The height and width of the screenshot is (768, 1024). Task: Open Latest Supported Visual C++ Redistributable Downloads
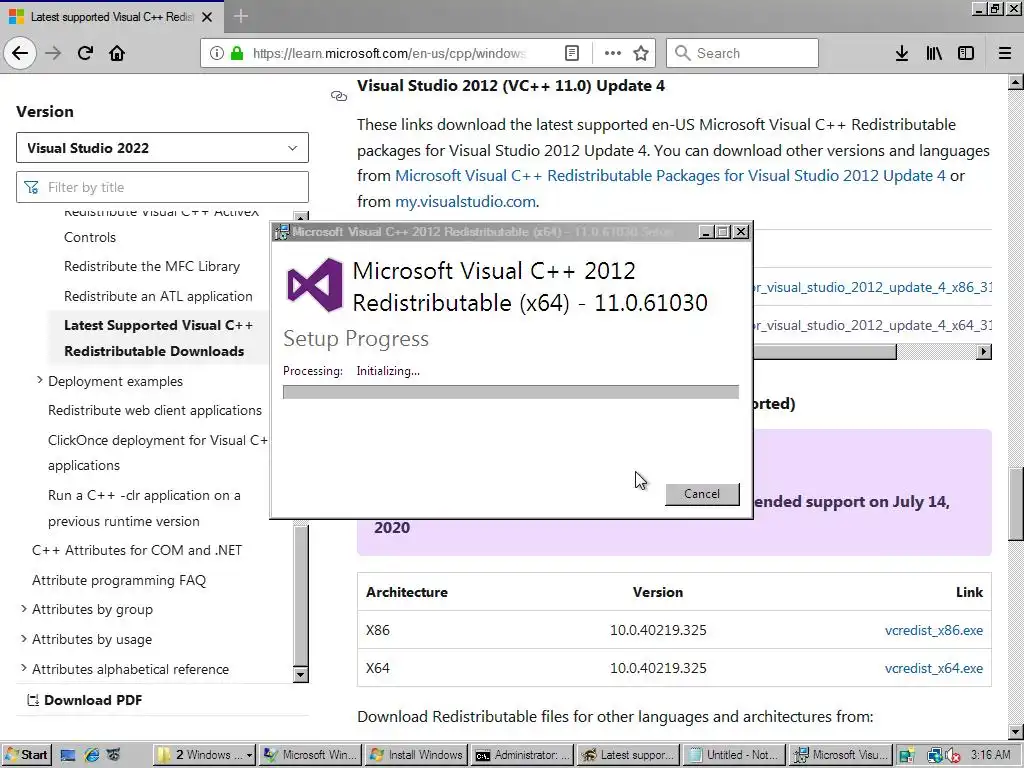point(158,338)
